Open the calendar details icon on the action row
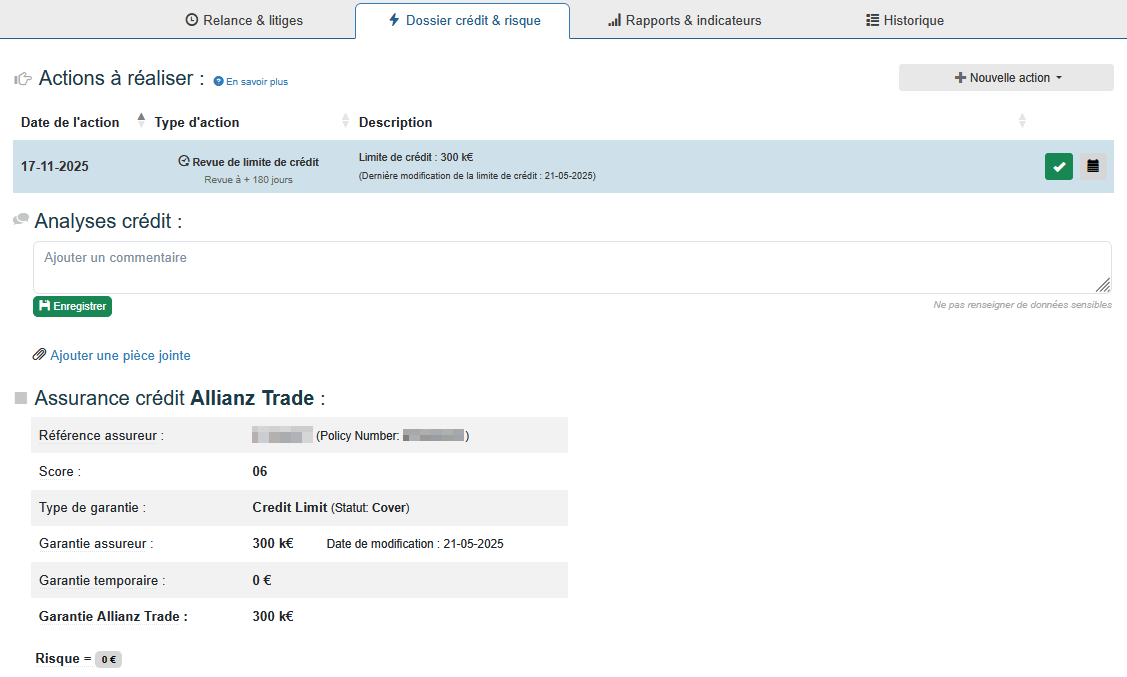The width and height of the screenshot is (1127, 677). (1092, 166)
